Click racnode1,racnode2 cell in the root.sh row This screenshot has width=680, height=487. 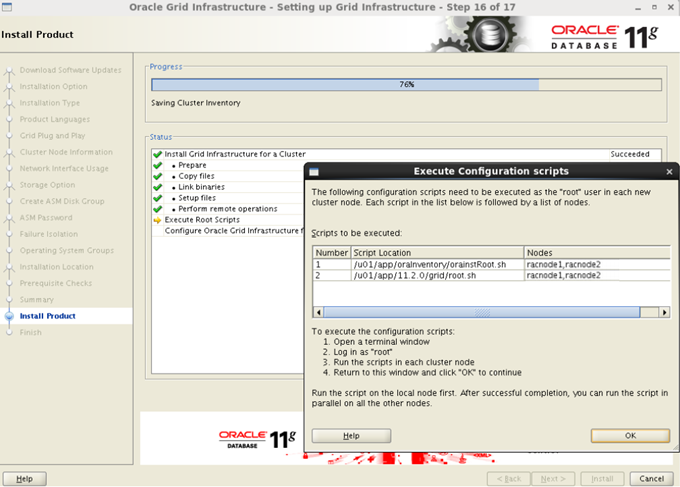597,275
